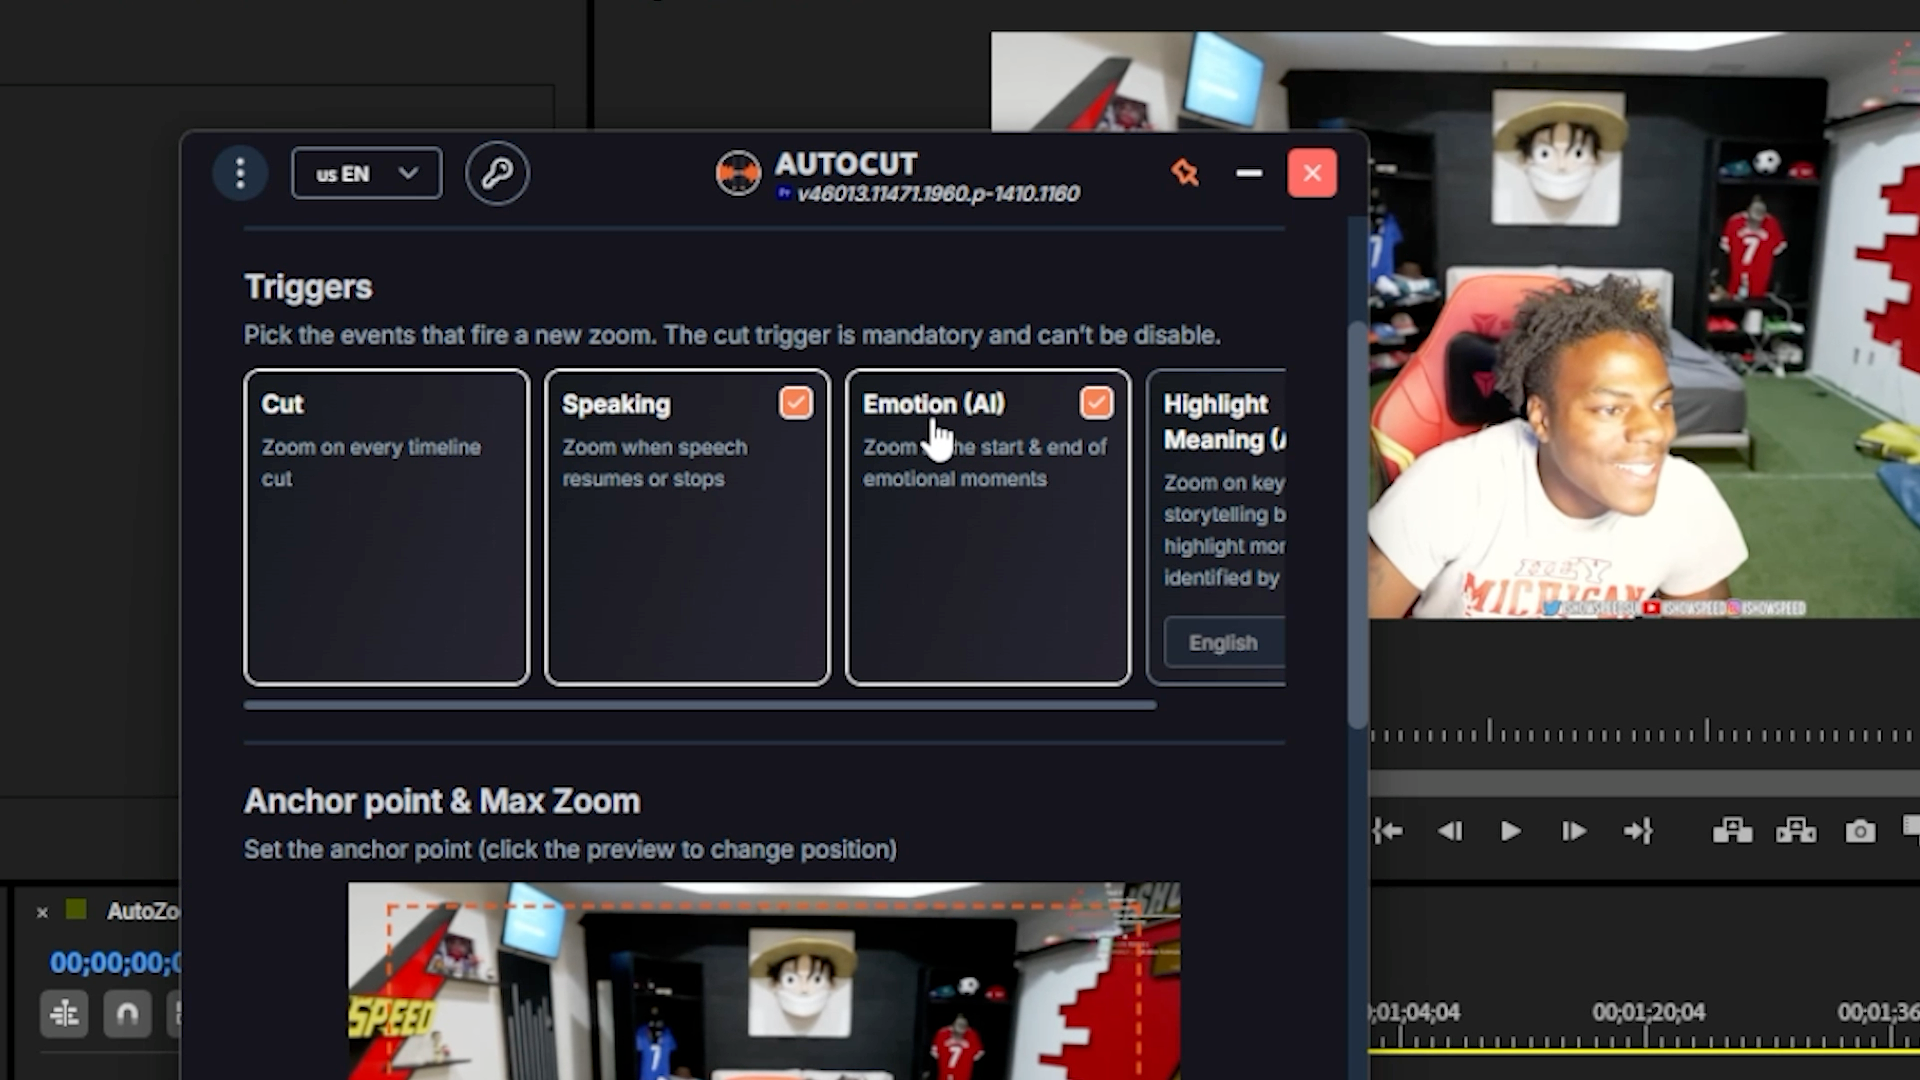Click the anchor point preview image
Screen dimensions: 1920x1080
click(764, 981)
